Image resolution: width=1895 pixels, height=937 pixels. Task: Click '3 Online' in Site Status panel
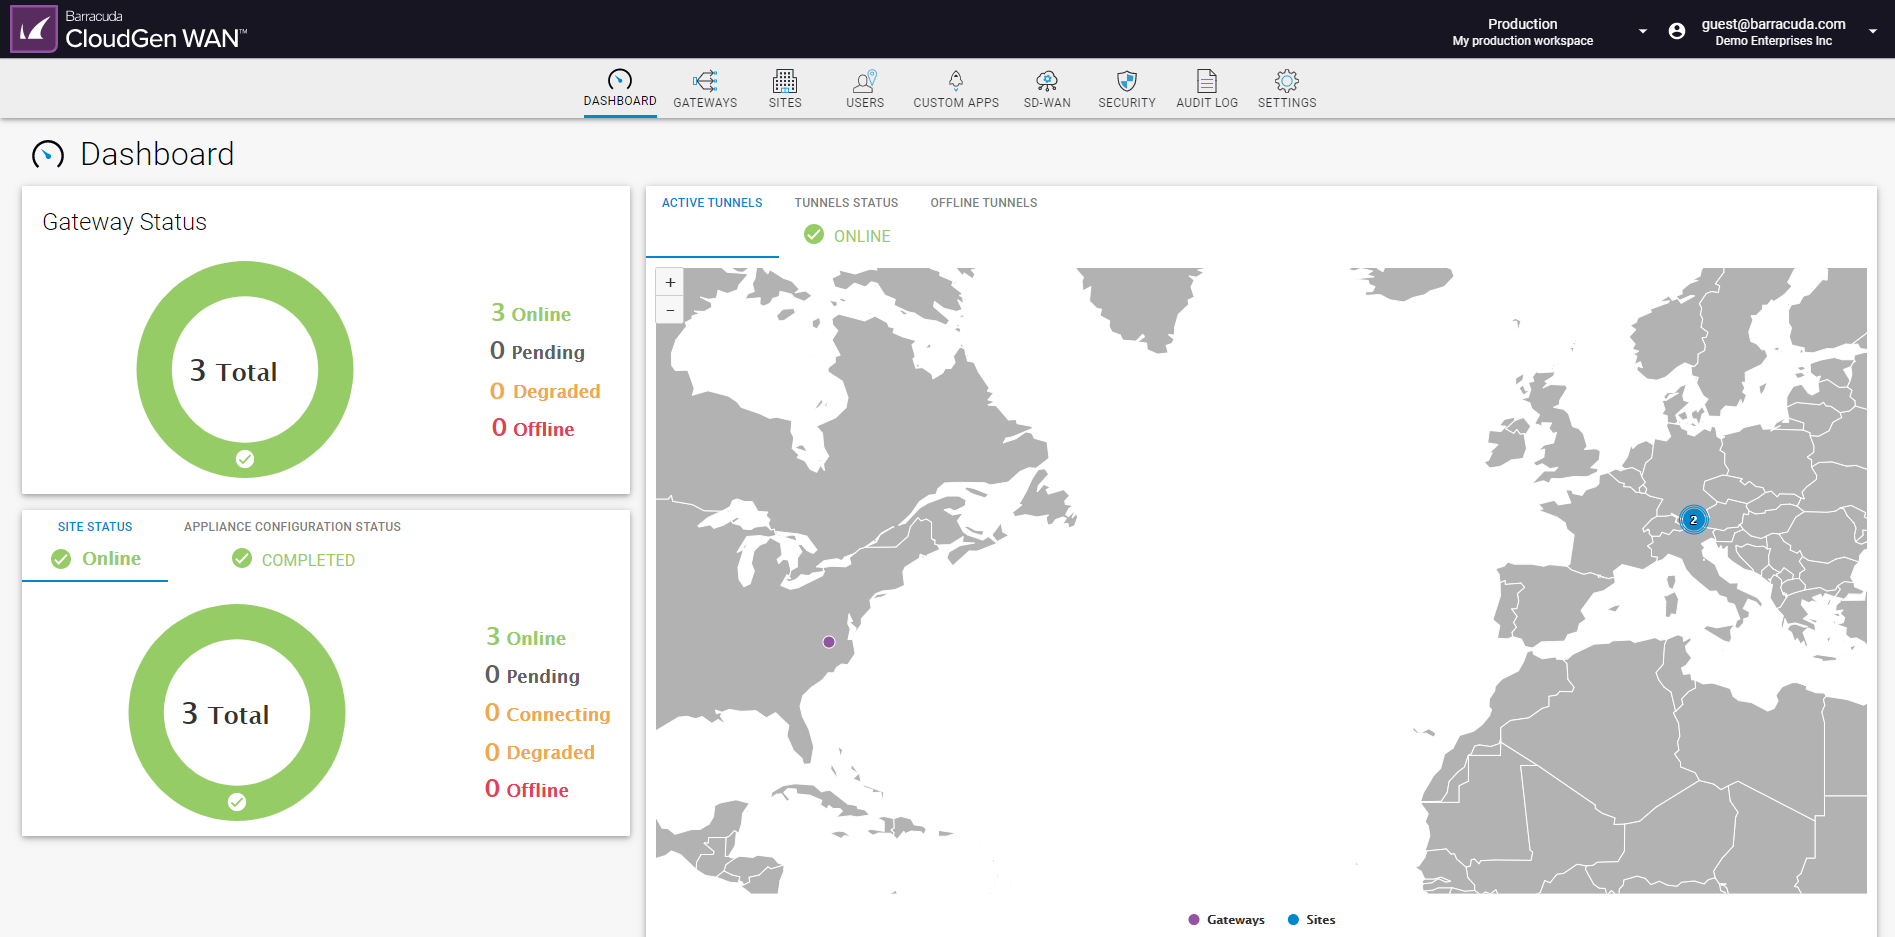(x=526, y=637)
